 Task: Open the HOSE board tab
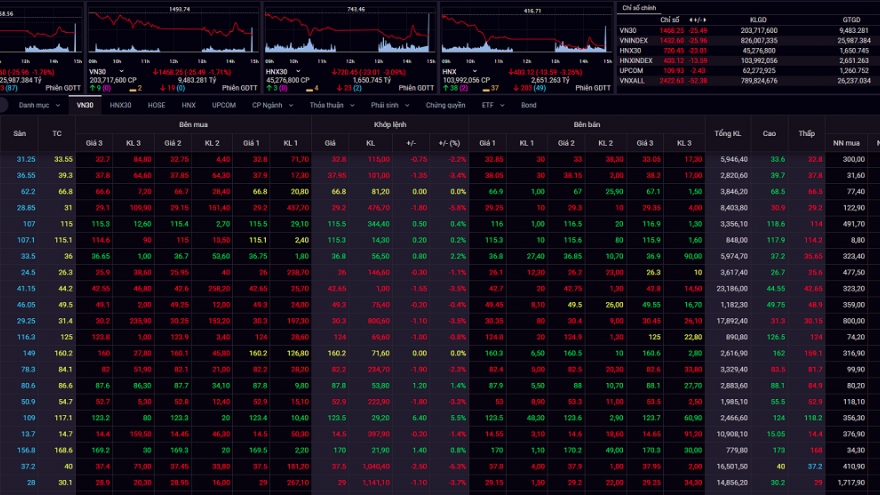[156, 104]
